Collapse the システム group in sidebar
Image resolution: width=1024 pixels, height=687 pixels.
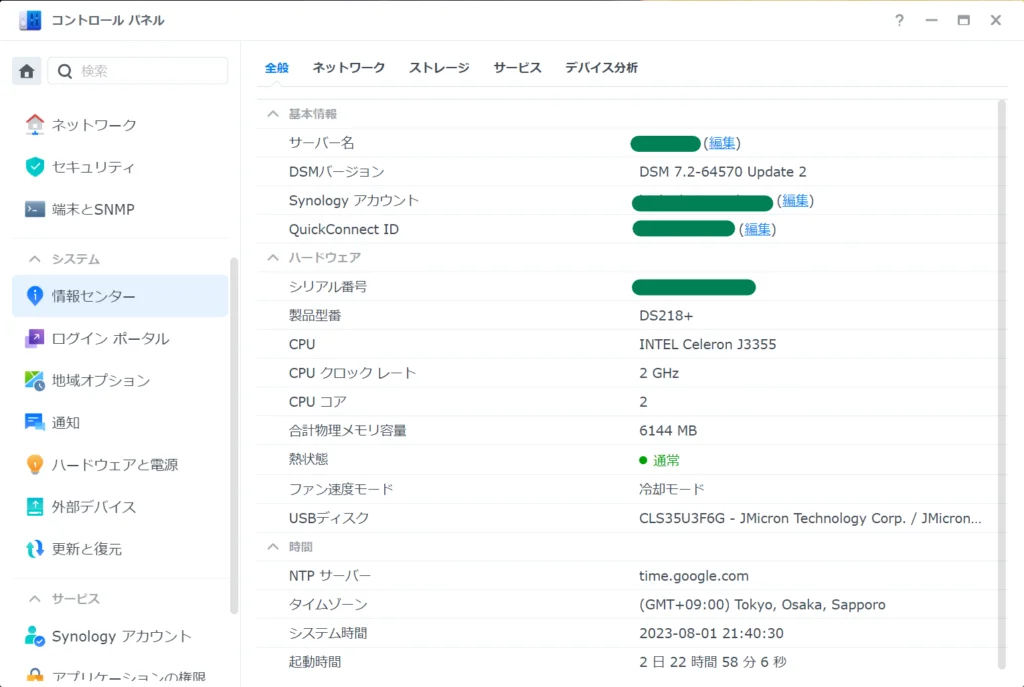35,259
